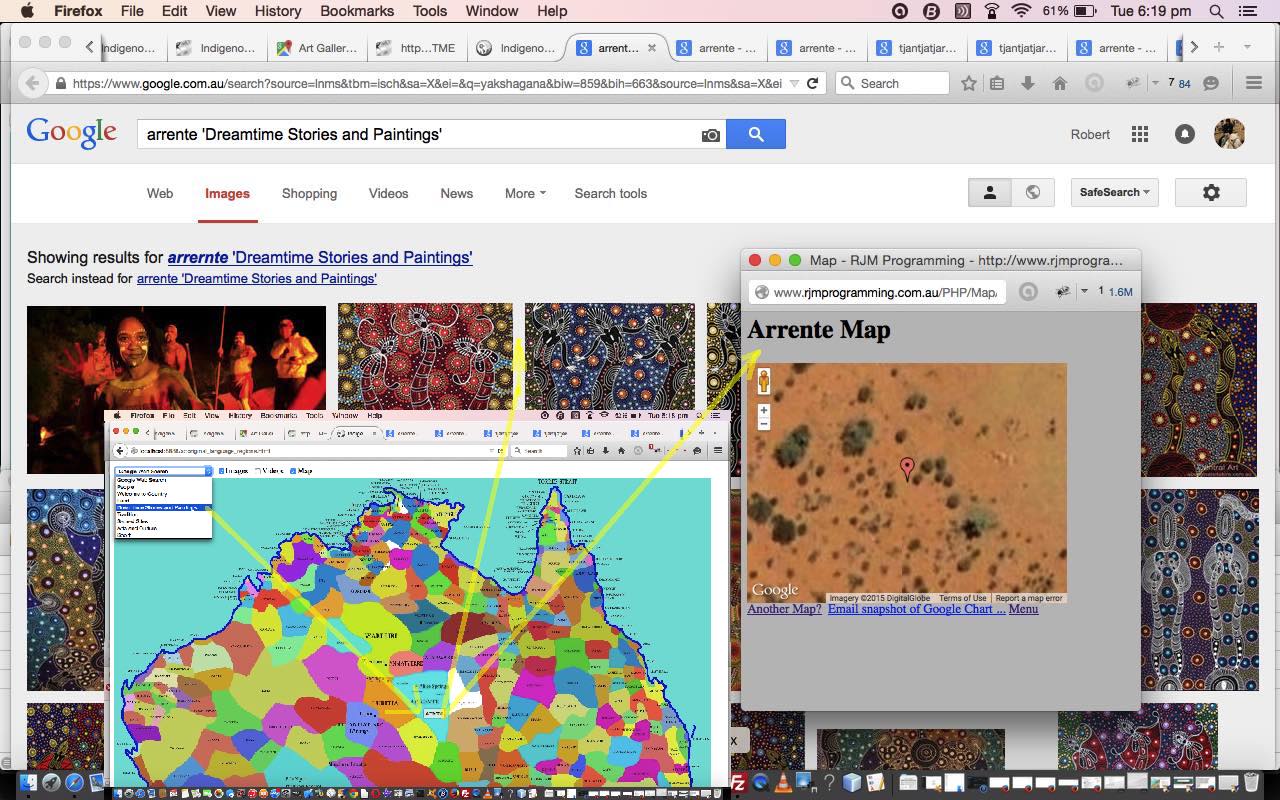Open search settings gear

(1211, 192)
